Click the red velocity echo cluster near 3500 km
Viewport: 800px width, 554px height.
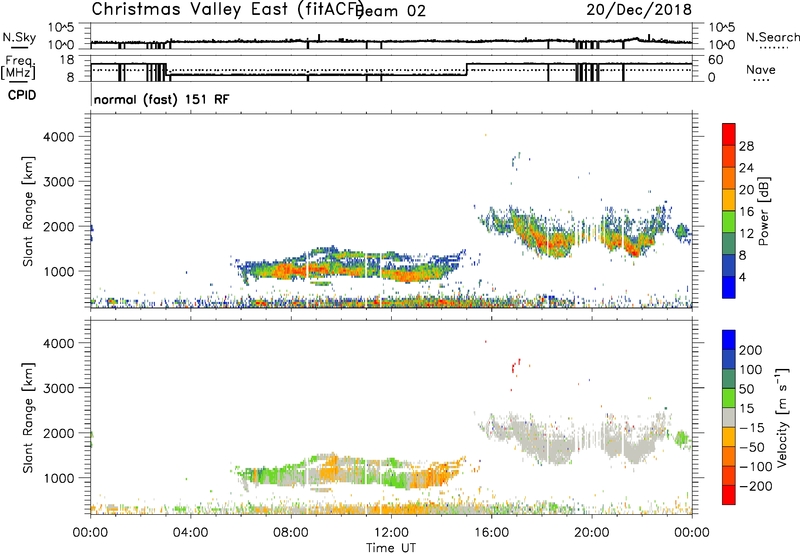click(x=516, y=366)
